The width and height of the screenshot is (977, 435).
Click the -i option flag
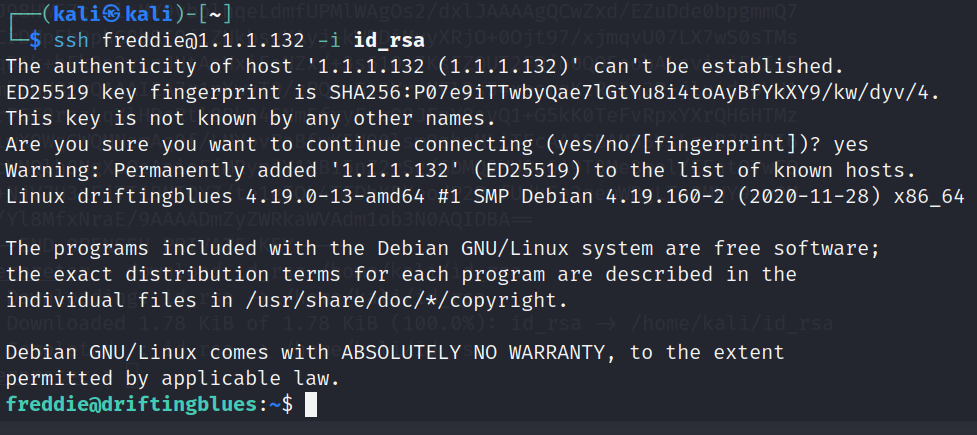pos(328,41)
